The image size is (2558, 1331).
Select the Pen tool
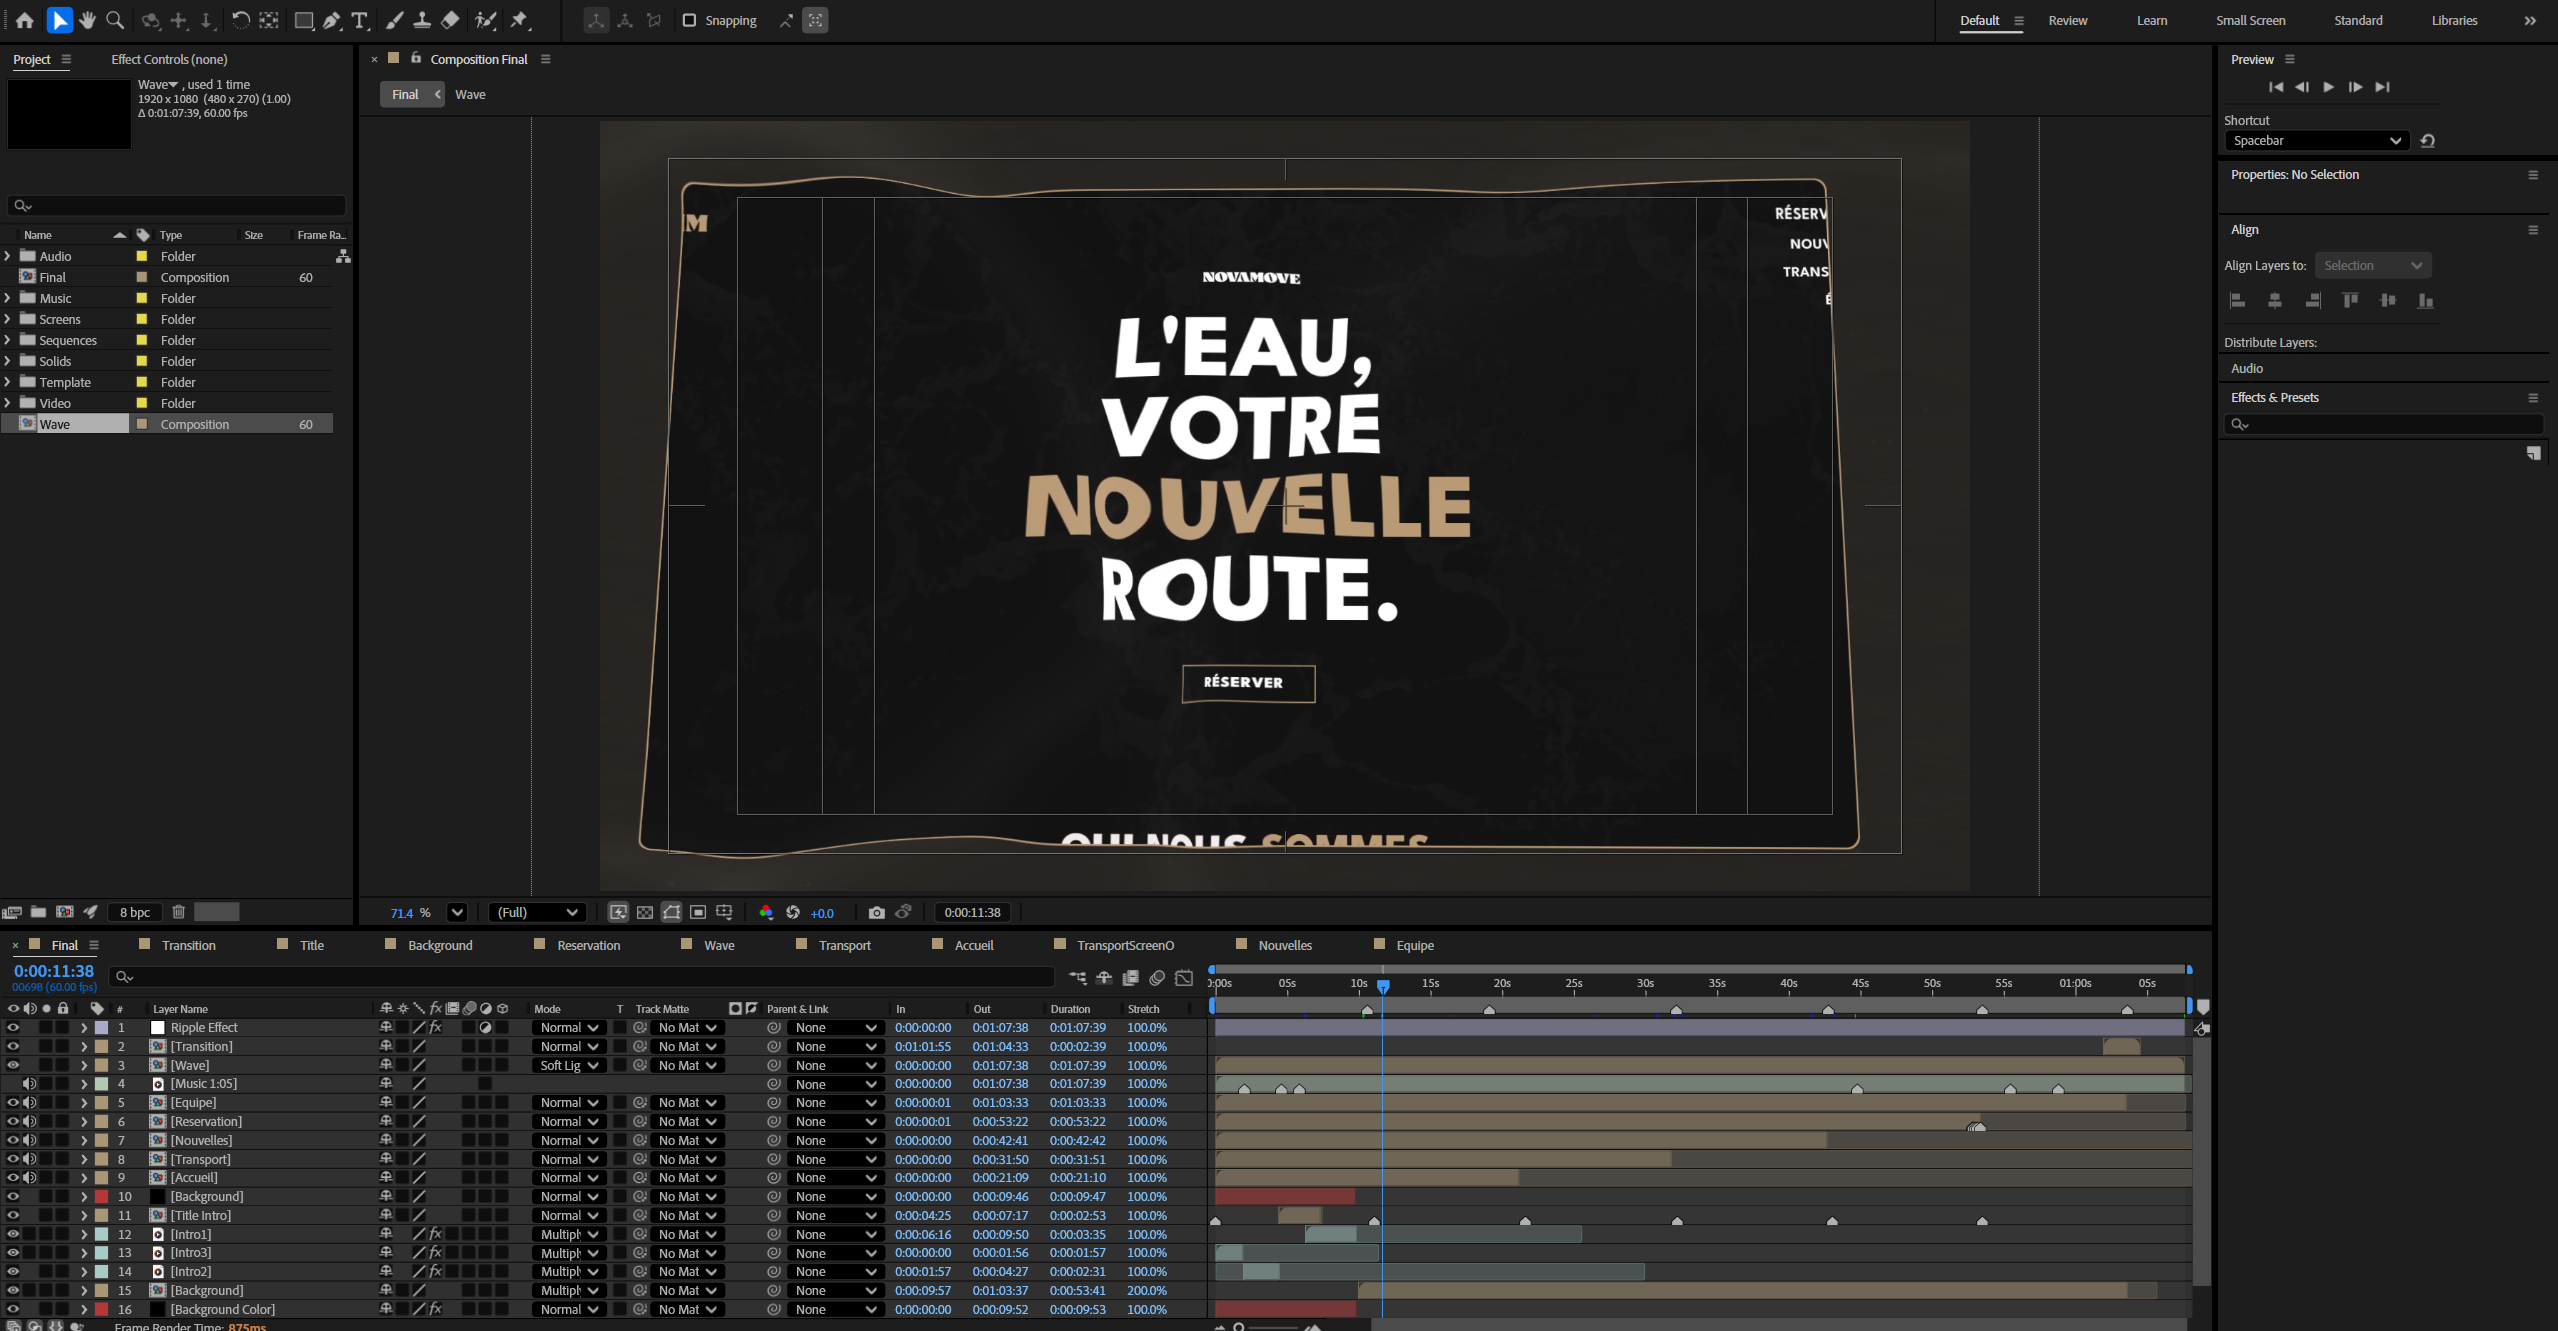[332, 20]
